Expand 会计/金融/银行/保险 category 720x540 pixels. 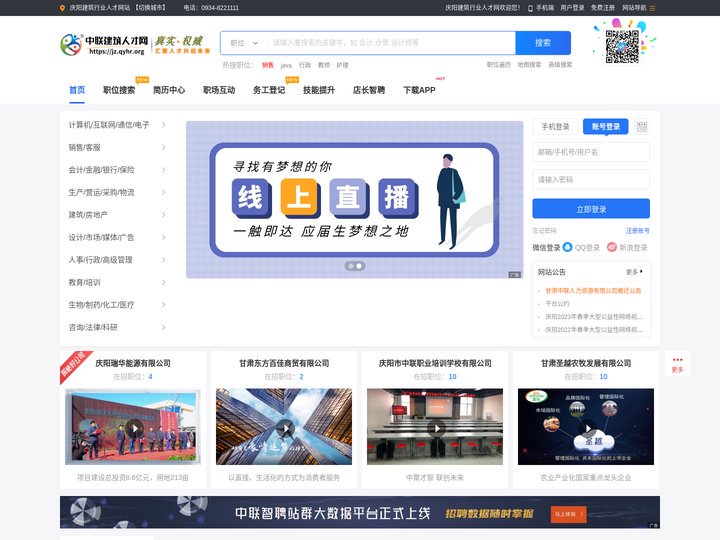[163, 170]
